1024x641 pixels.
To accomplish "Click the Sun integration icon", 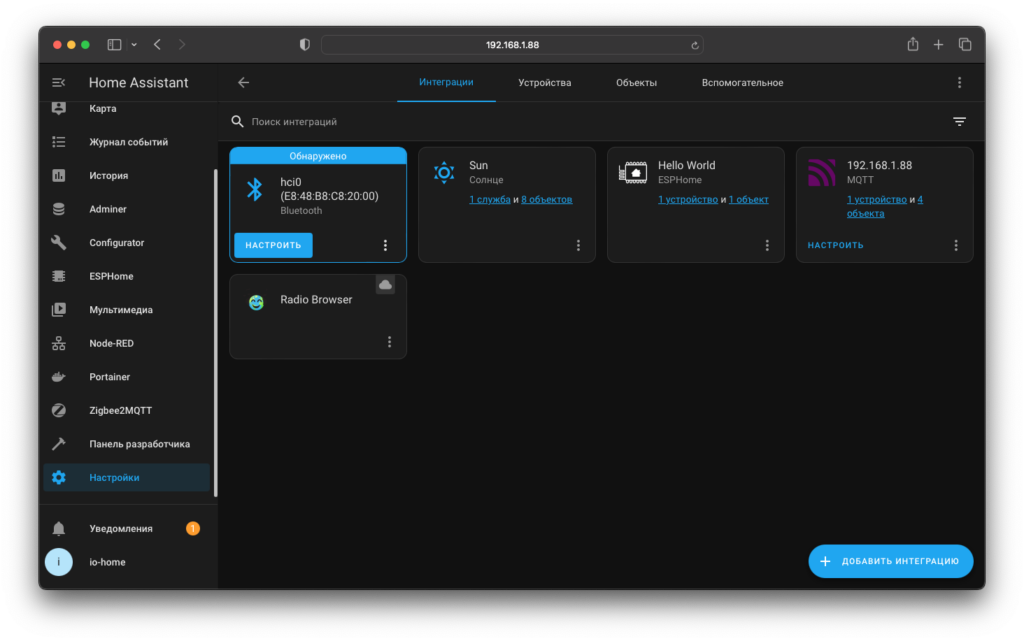I will click(x=444, y=172).
